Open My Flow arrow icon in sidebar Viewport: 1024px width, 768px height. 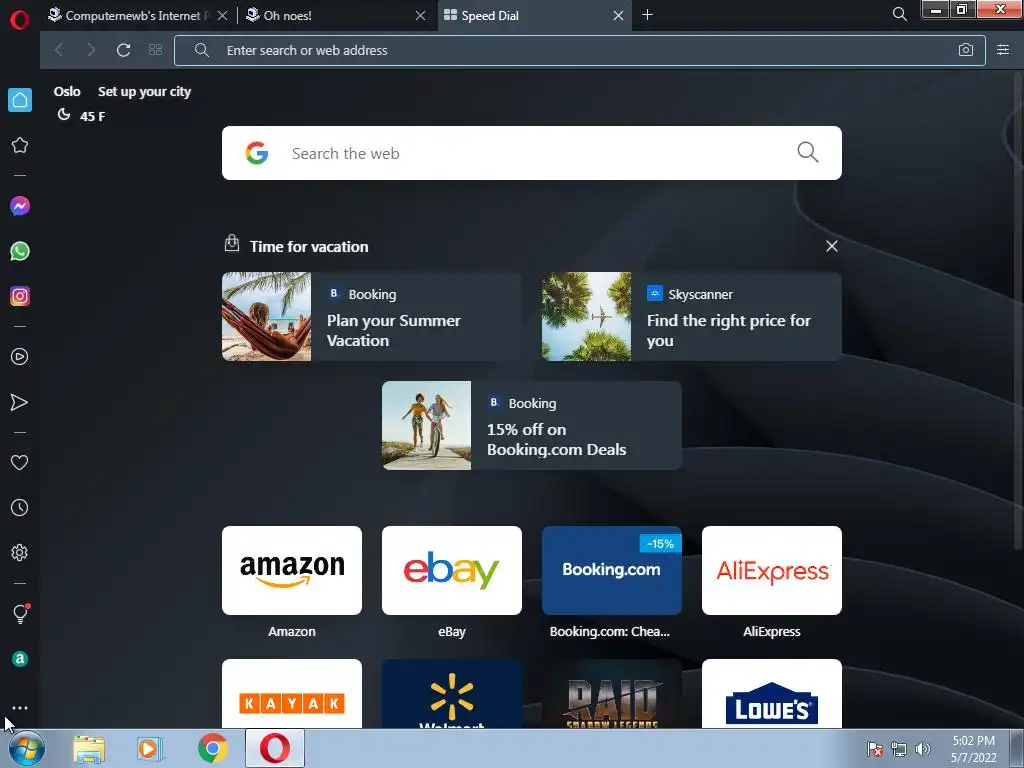click(20, 402)
